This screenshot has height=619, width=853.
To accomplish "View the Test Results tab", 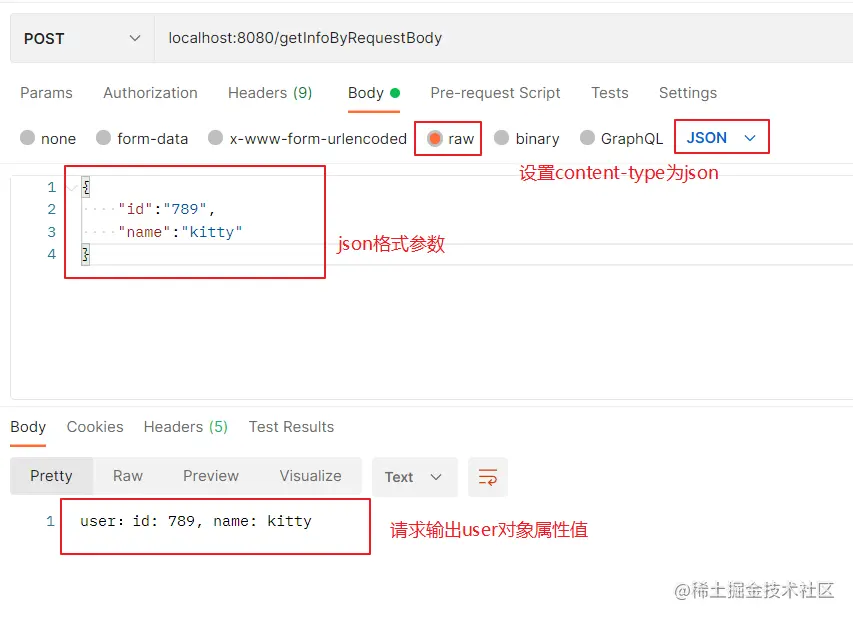I will [291, 427].
